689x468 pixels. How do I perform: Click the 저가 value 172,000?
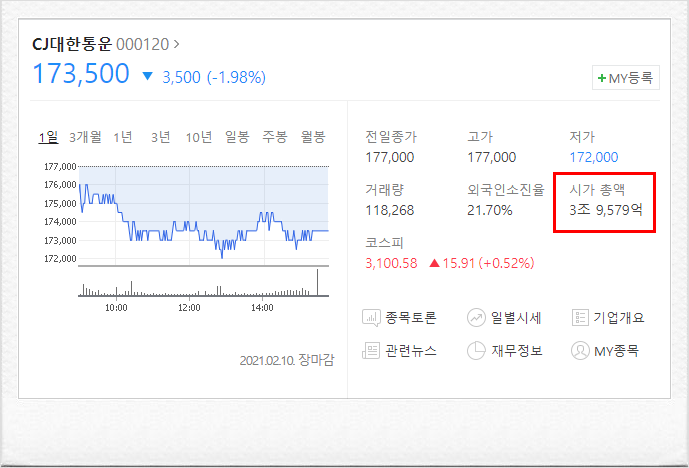coord(594,157)
